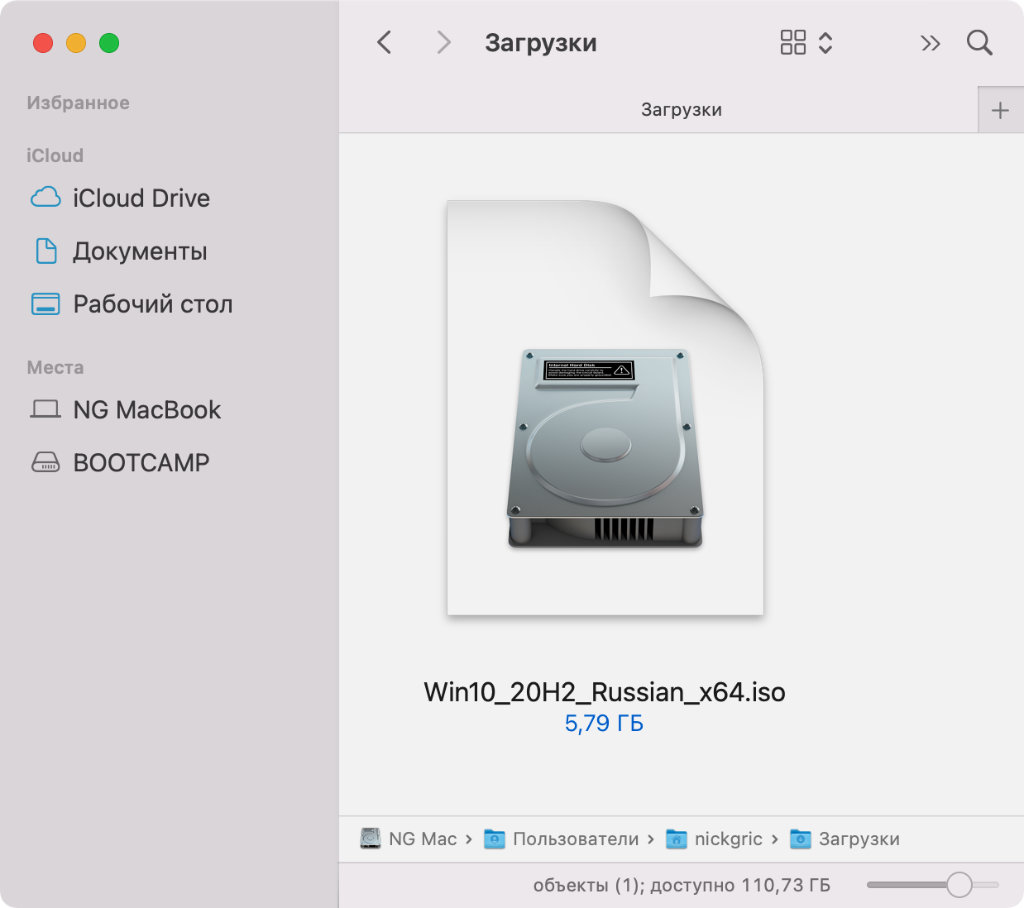Open the icon view mode dropdown

(806, 43)
